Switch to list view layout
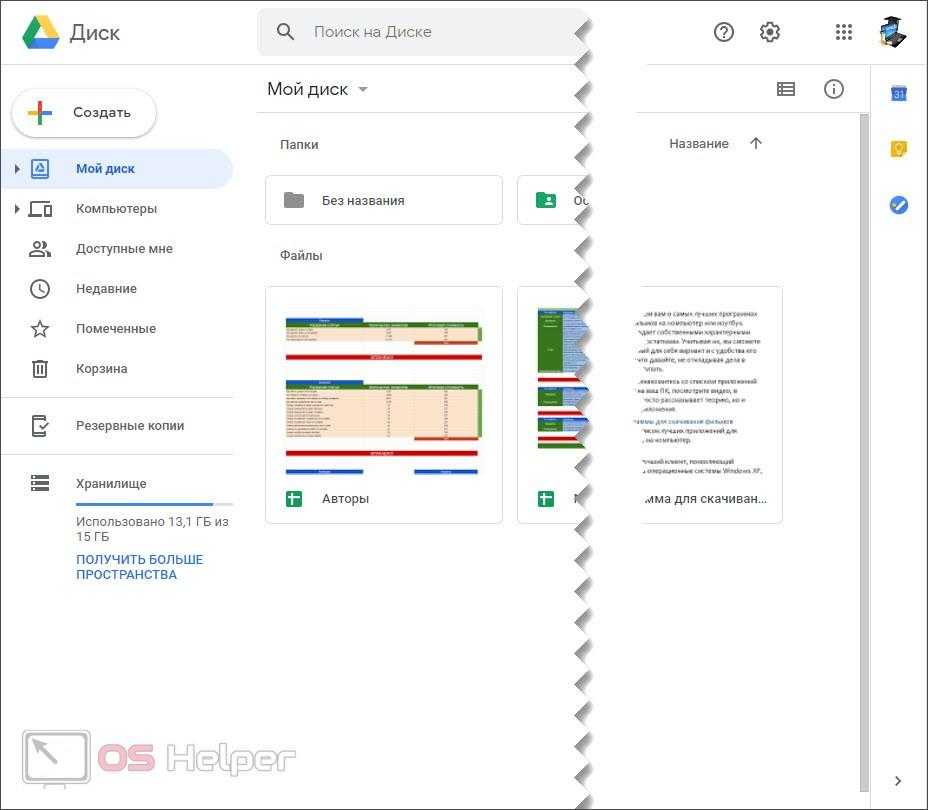Viewport: 928px width, 810px height. click(786, 89)
